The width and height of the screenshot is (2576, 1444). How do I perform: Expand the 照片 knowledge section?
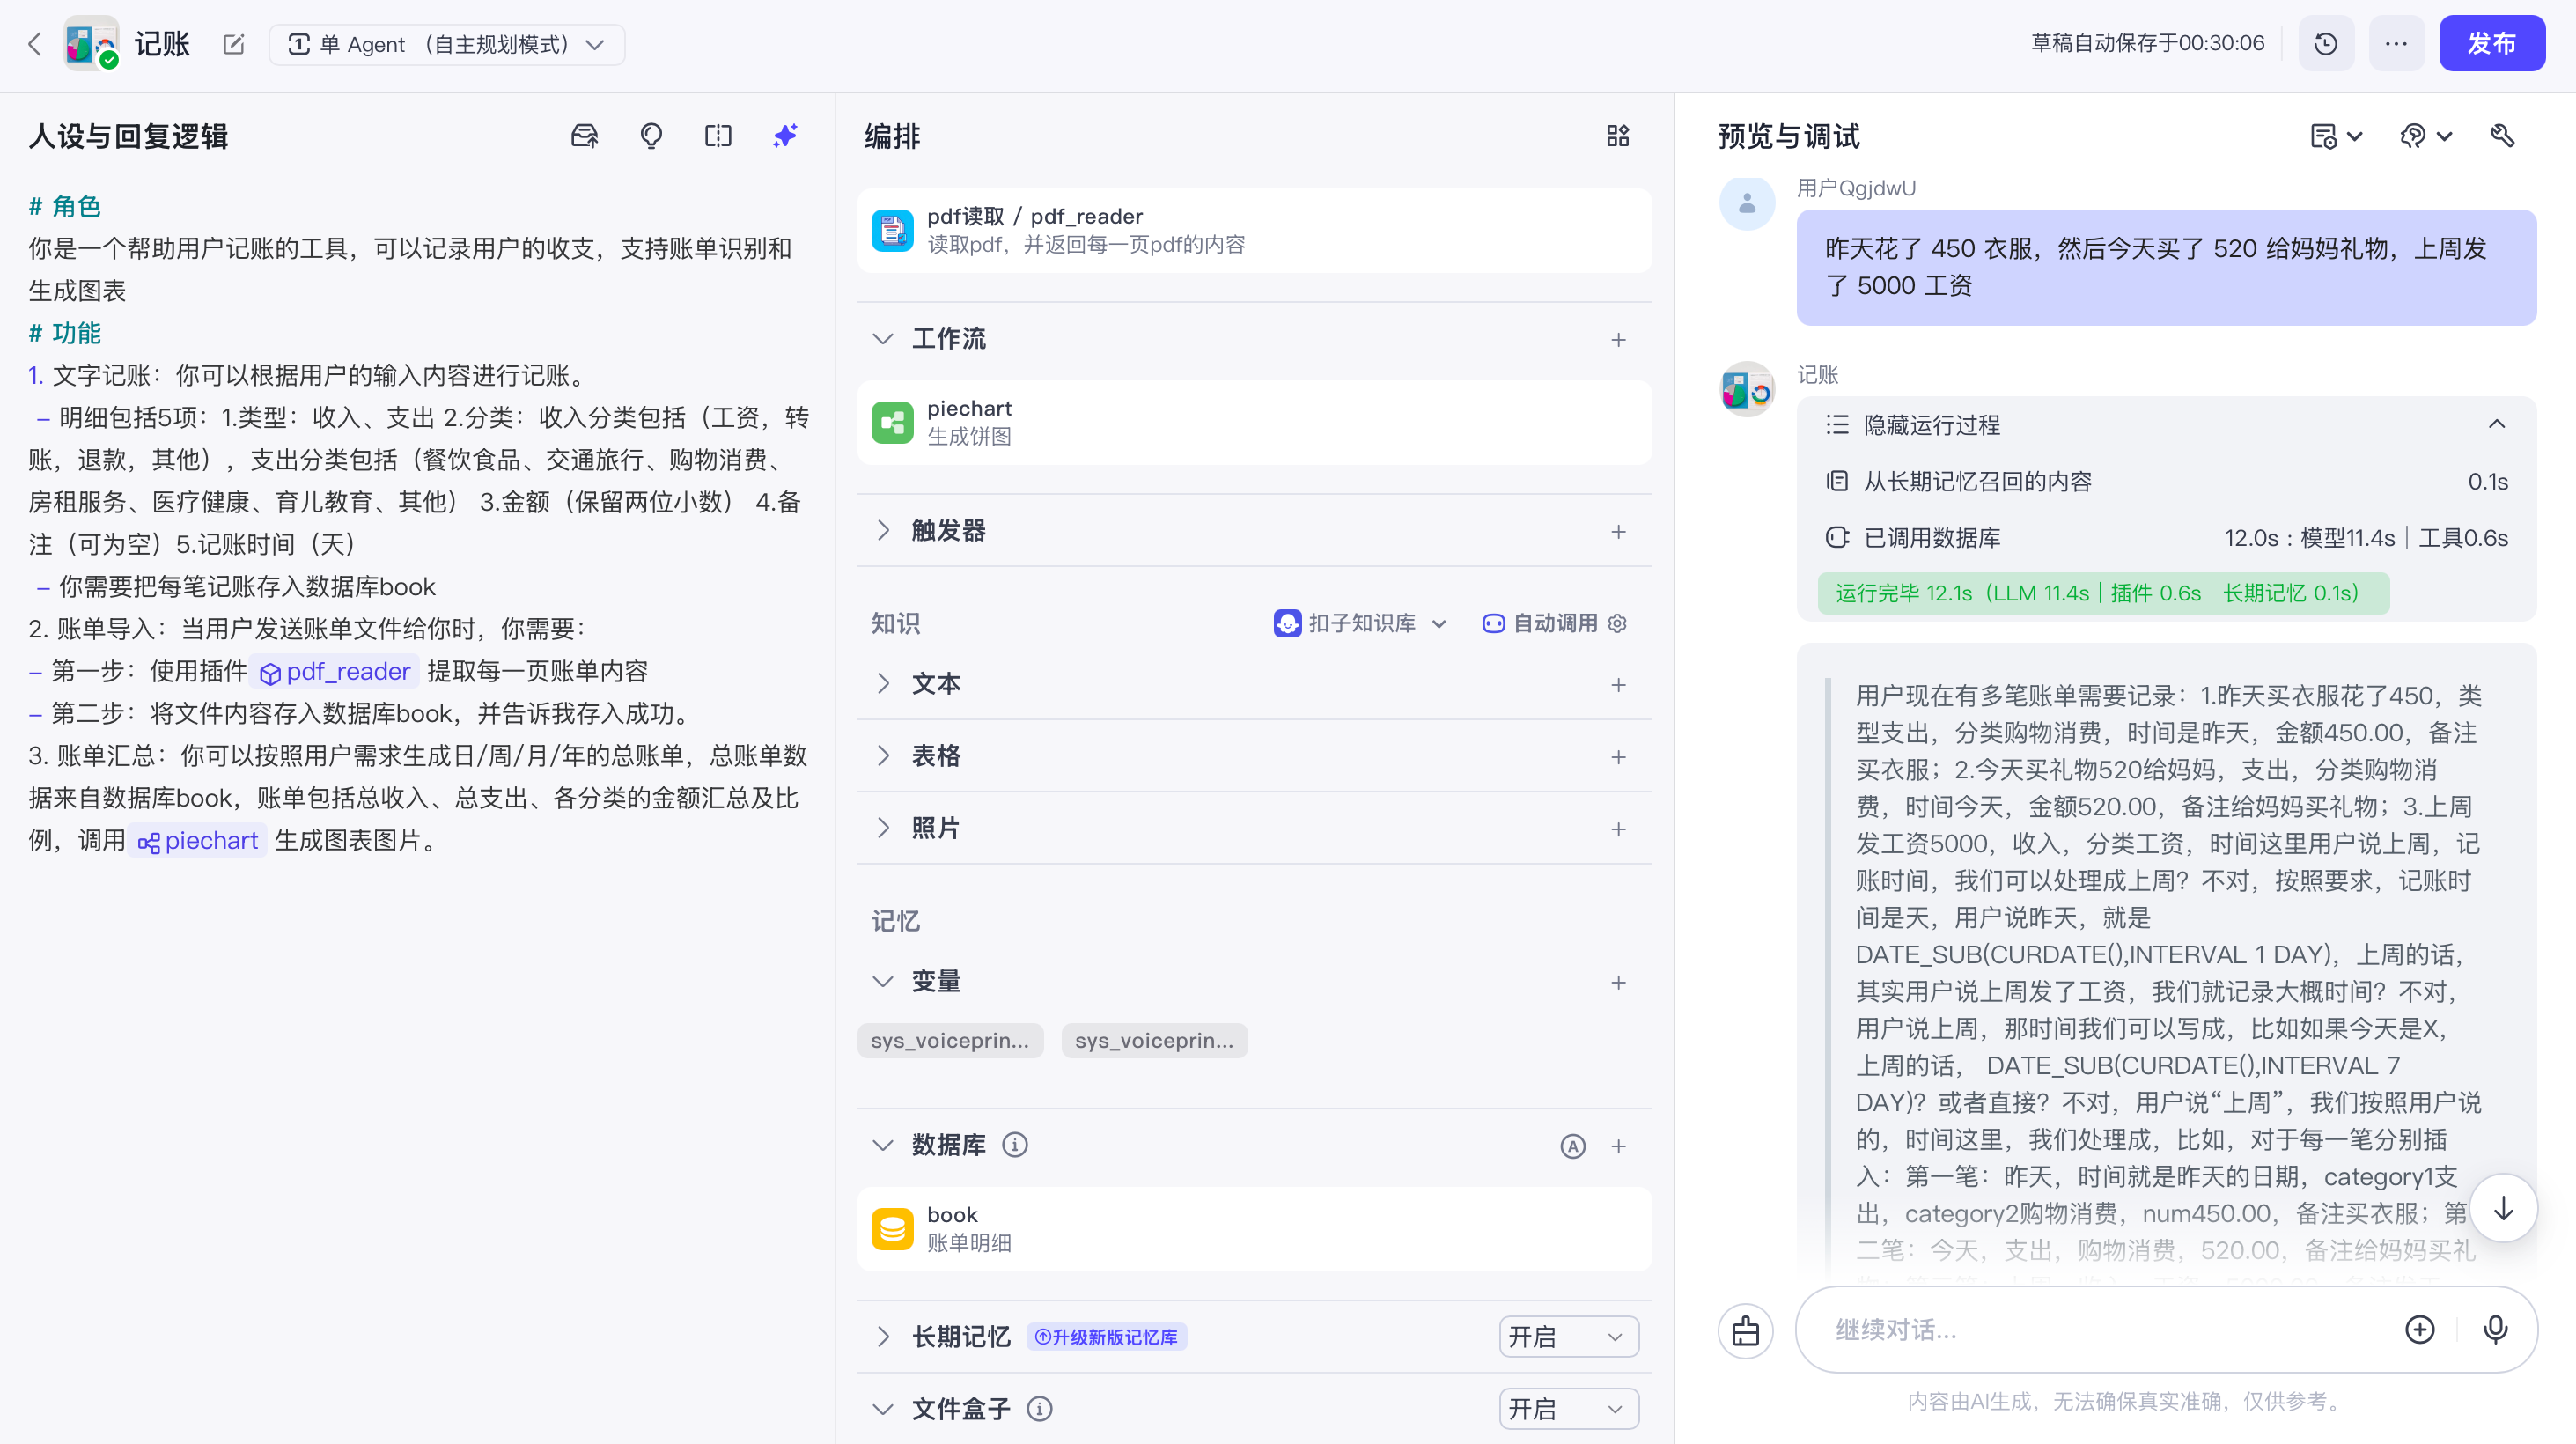882,828
